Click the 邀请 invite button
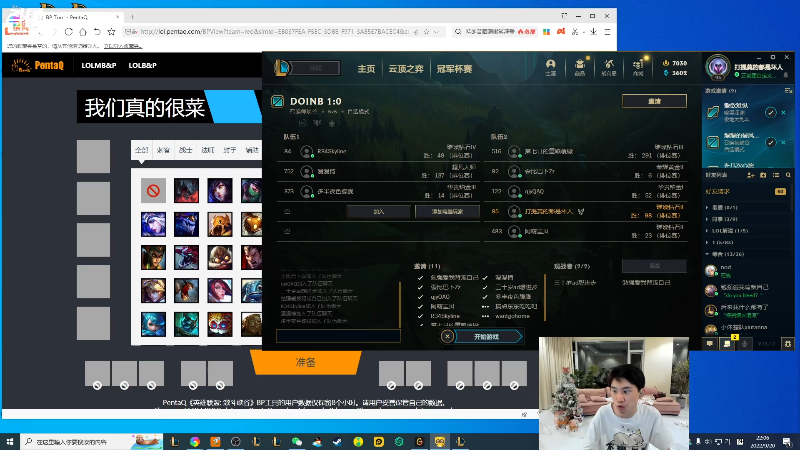This screenshot has width=800, height=450. 654,101
